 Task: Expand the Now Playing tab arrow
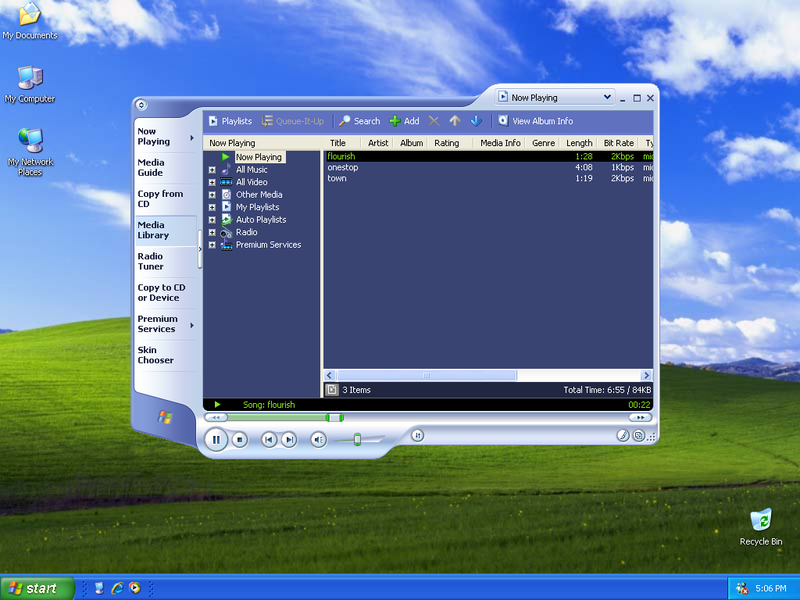[x=192, y=138]
